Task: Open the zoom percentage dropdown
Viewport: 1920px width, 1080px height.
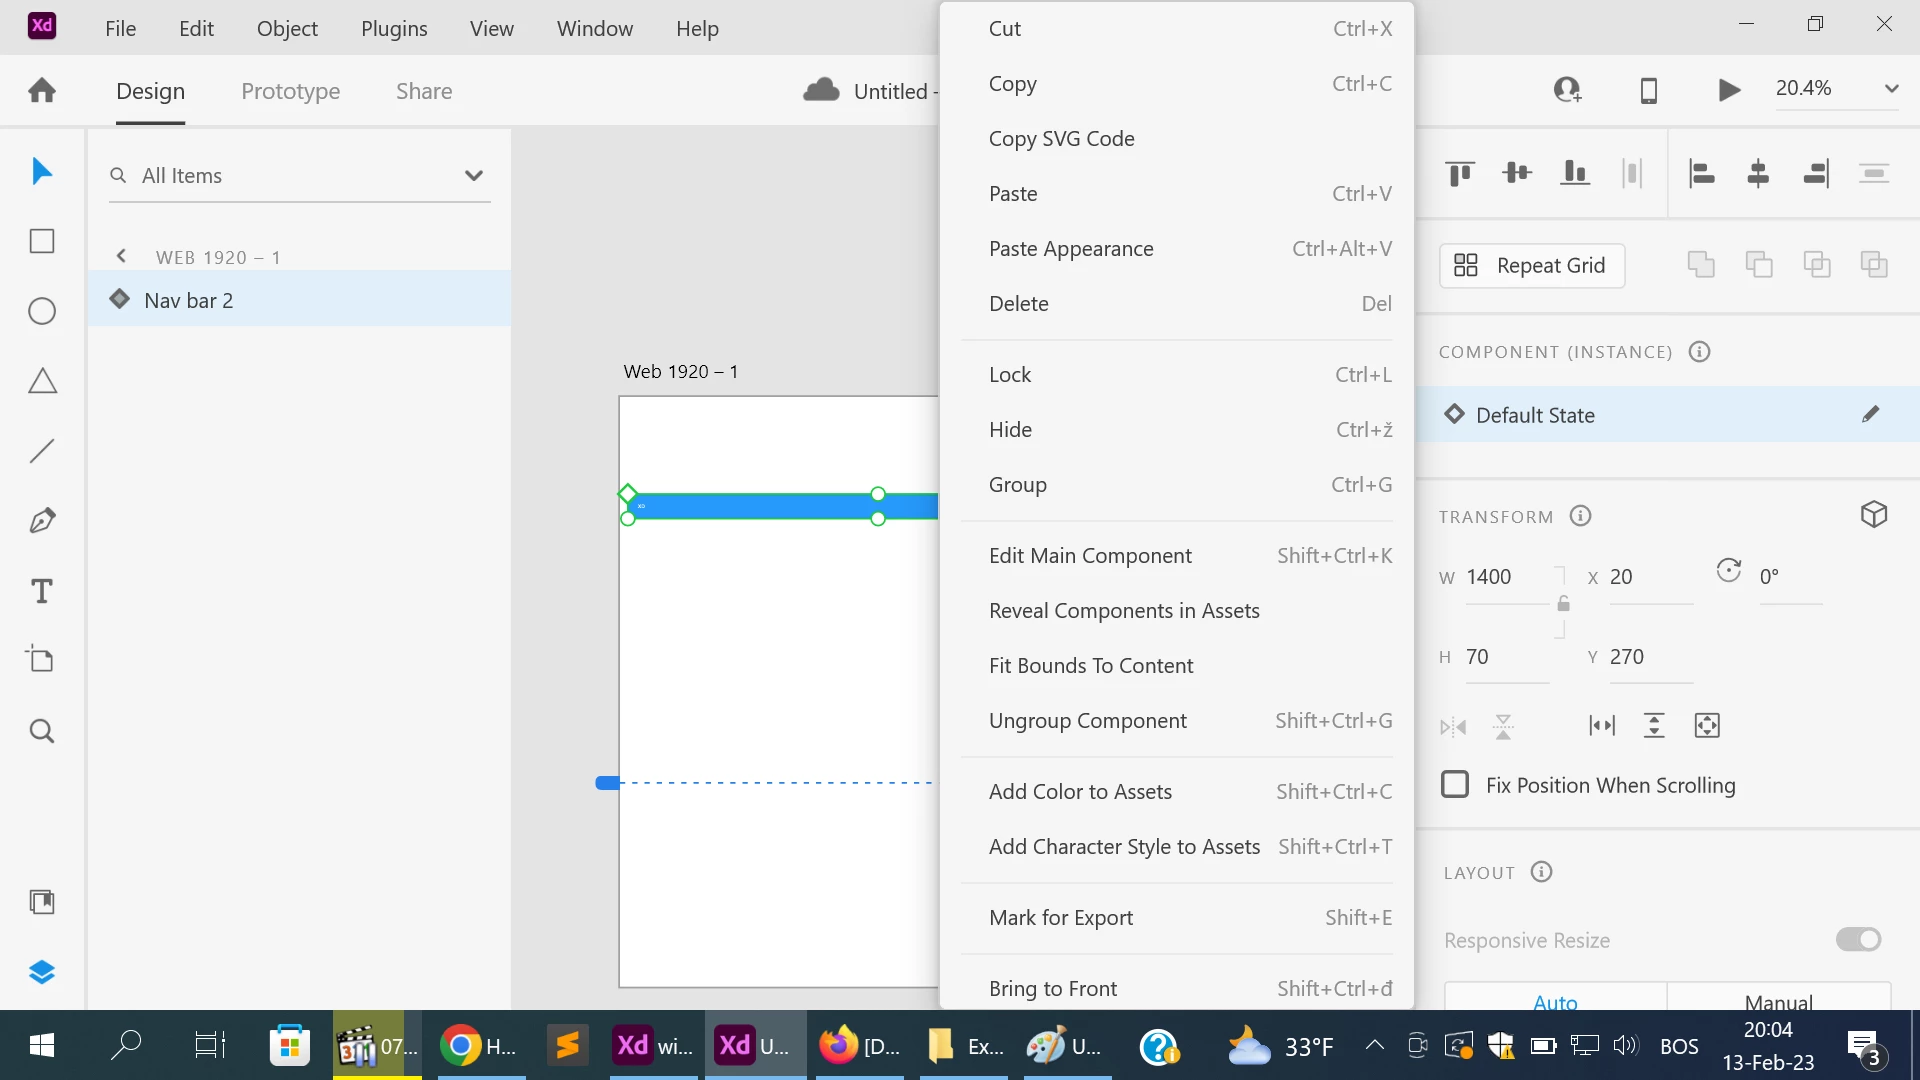Action: [1891, 88]
